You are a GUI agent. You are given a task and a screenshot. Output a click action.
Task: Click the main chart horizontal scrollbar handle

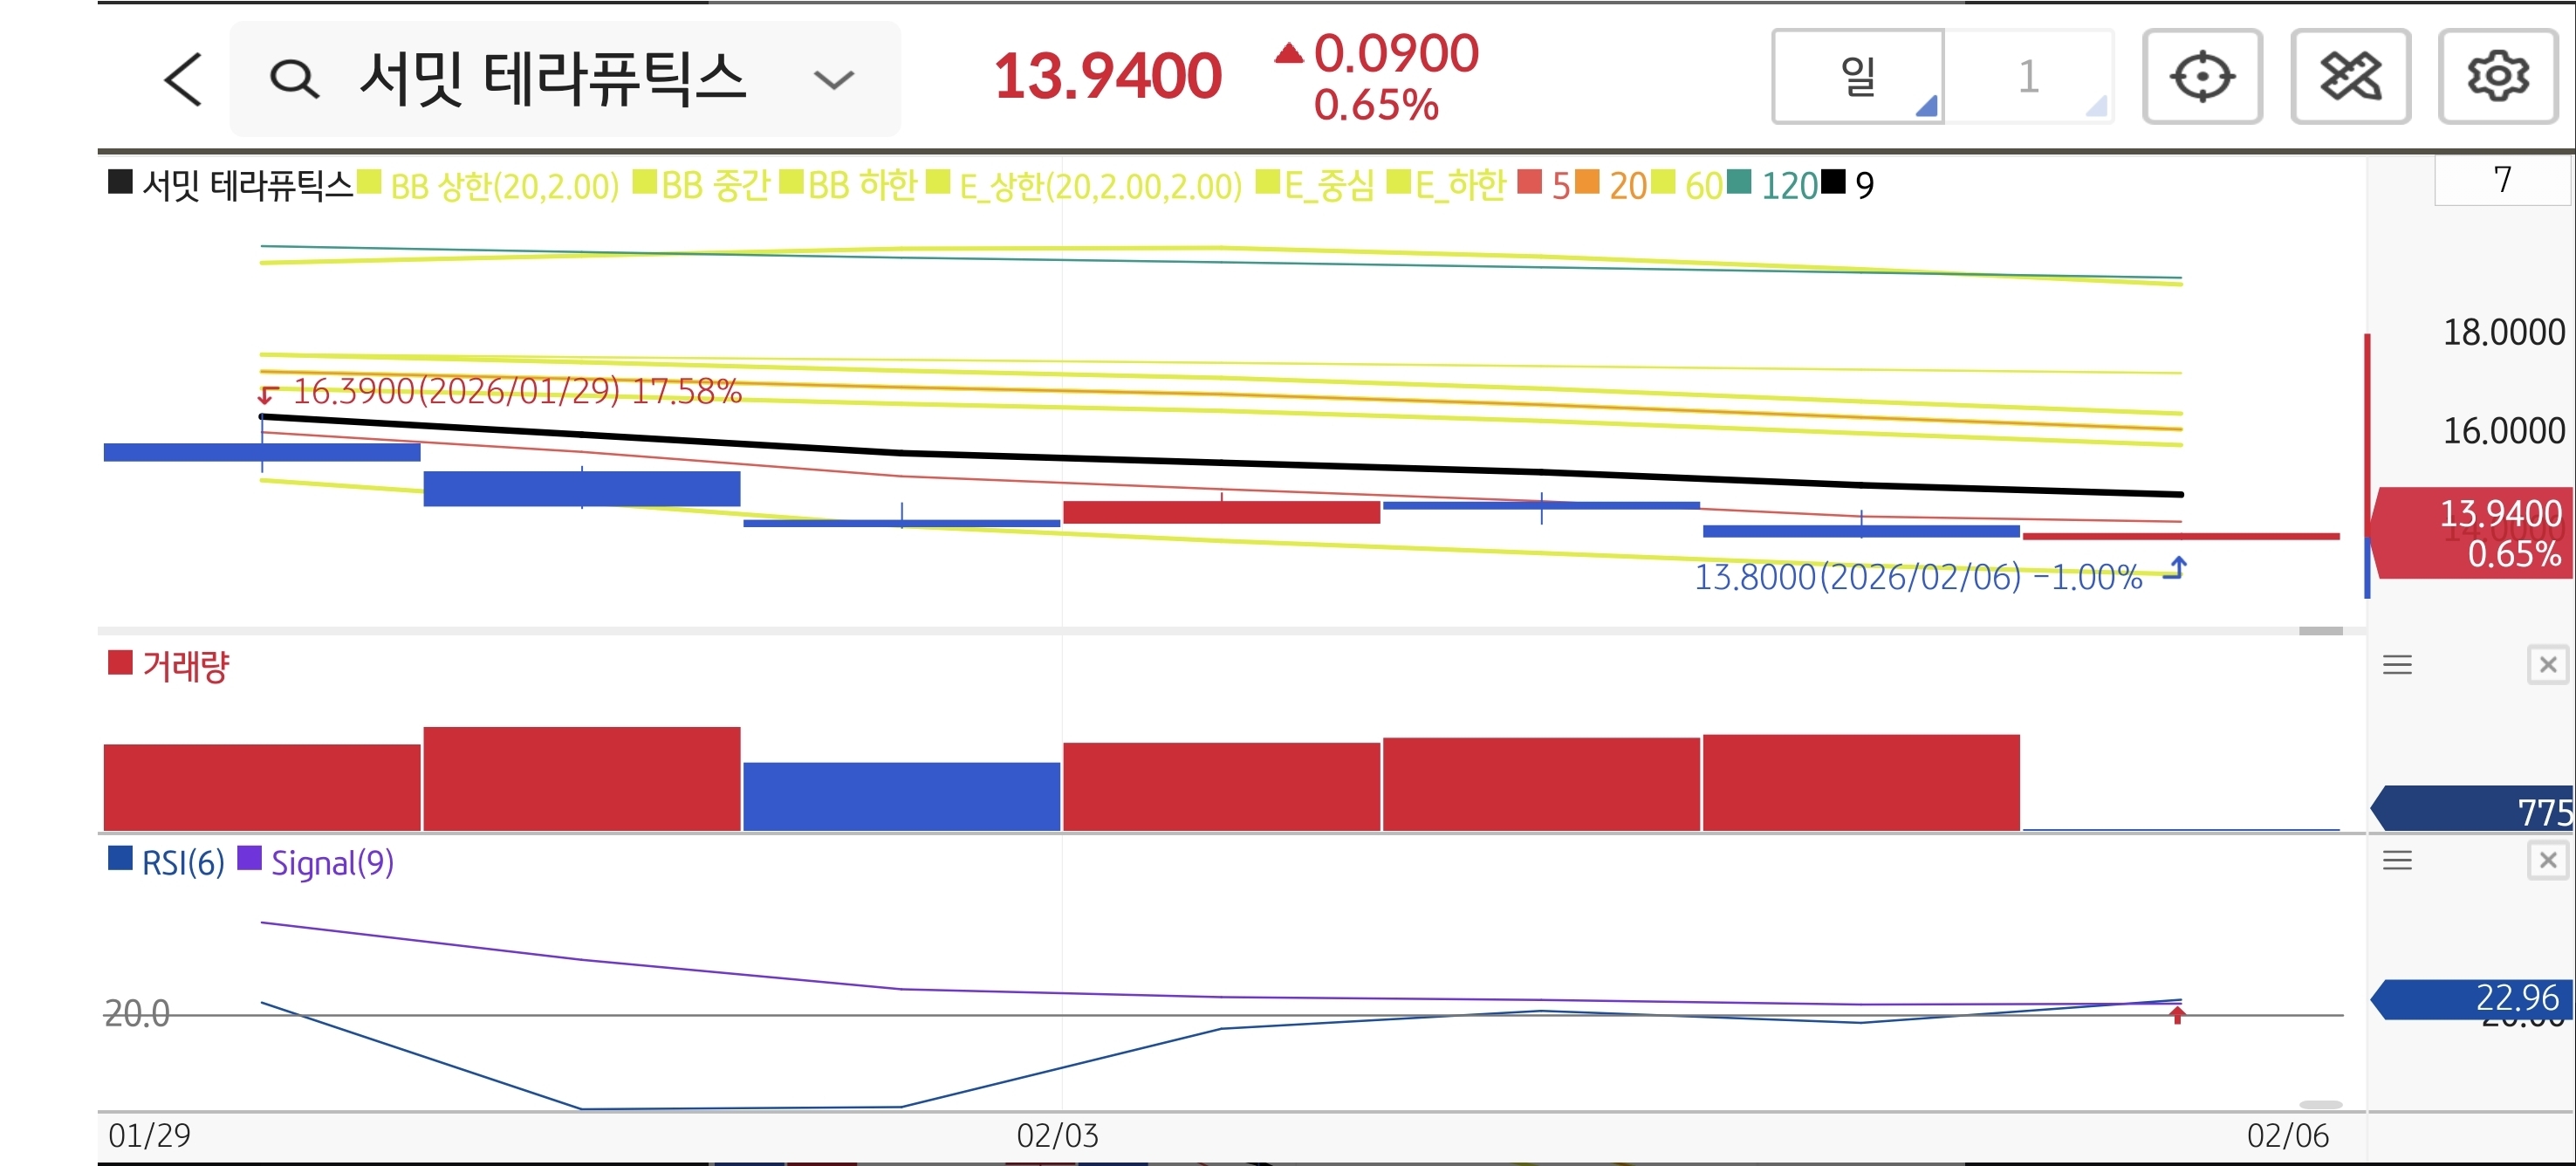pyautogui.click(x=2320, y=631)
